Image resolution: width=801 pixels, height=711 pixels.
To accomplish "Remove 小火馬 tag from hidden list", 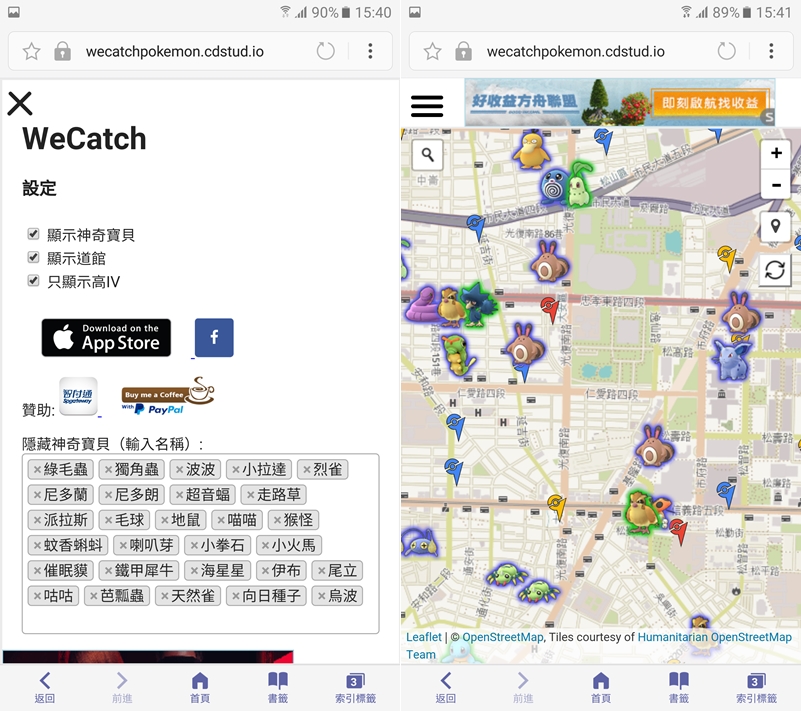I will 265,545.
